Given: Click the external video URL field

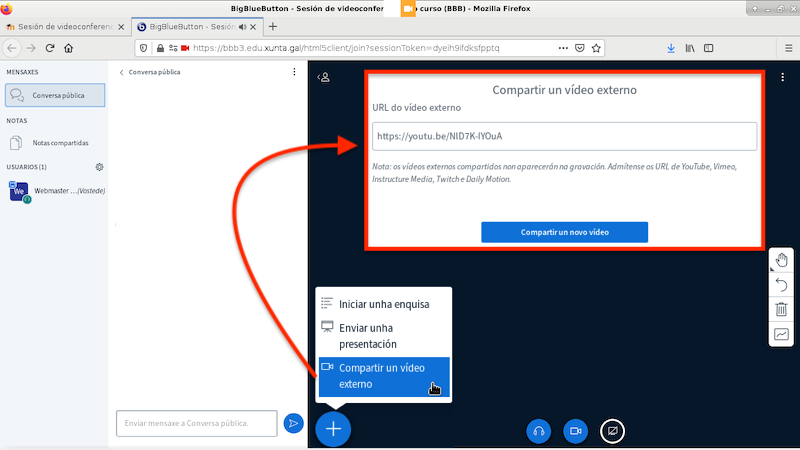Looking at the screenshot, I should click(x=564, y=136).
